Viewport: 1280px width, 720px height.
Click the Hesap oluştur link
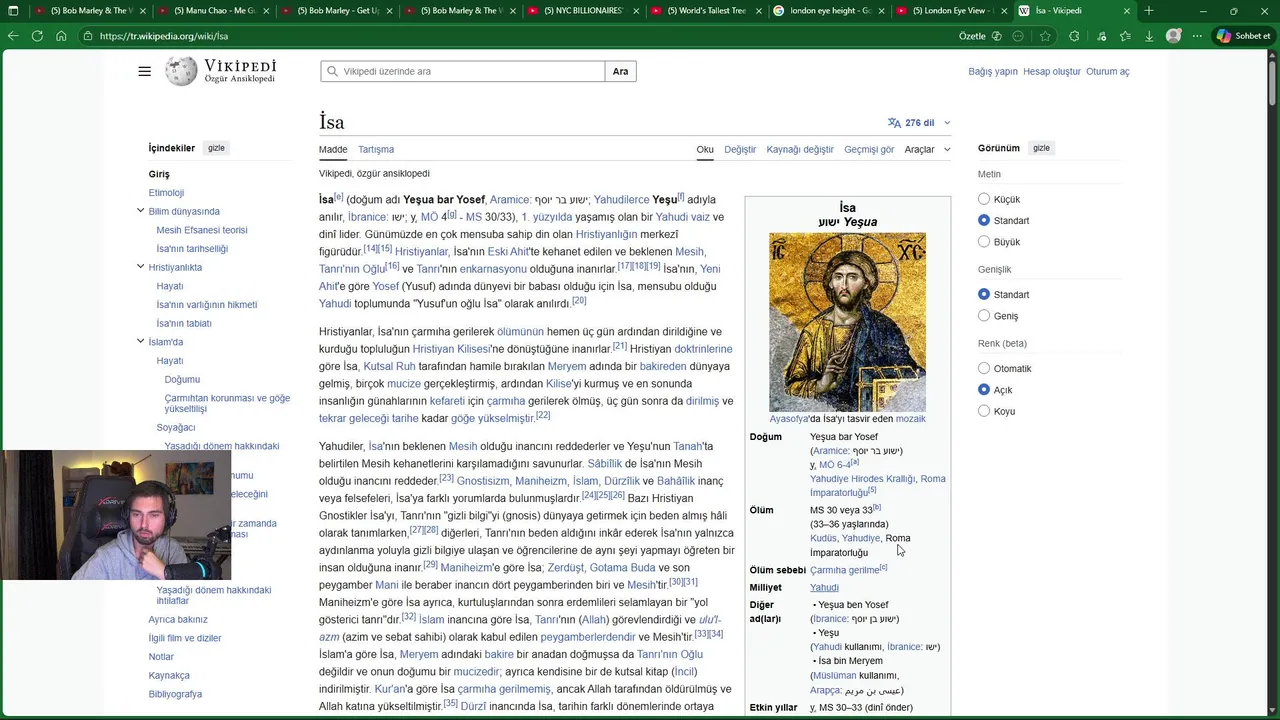click(1052, 72)
